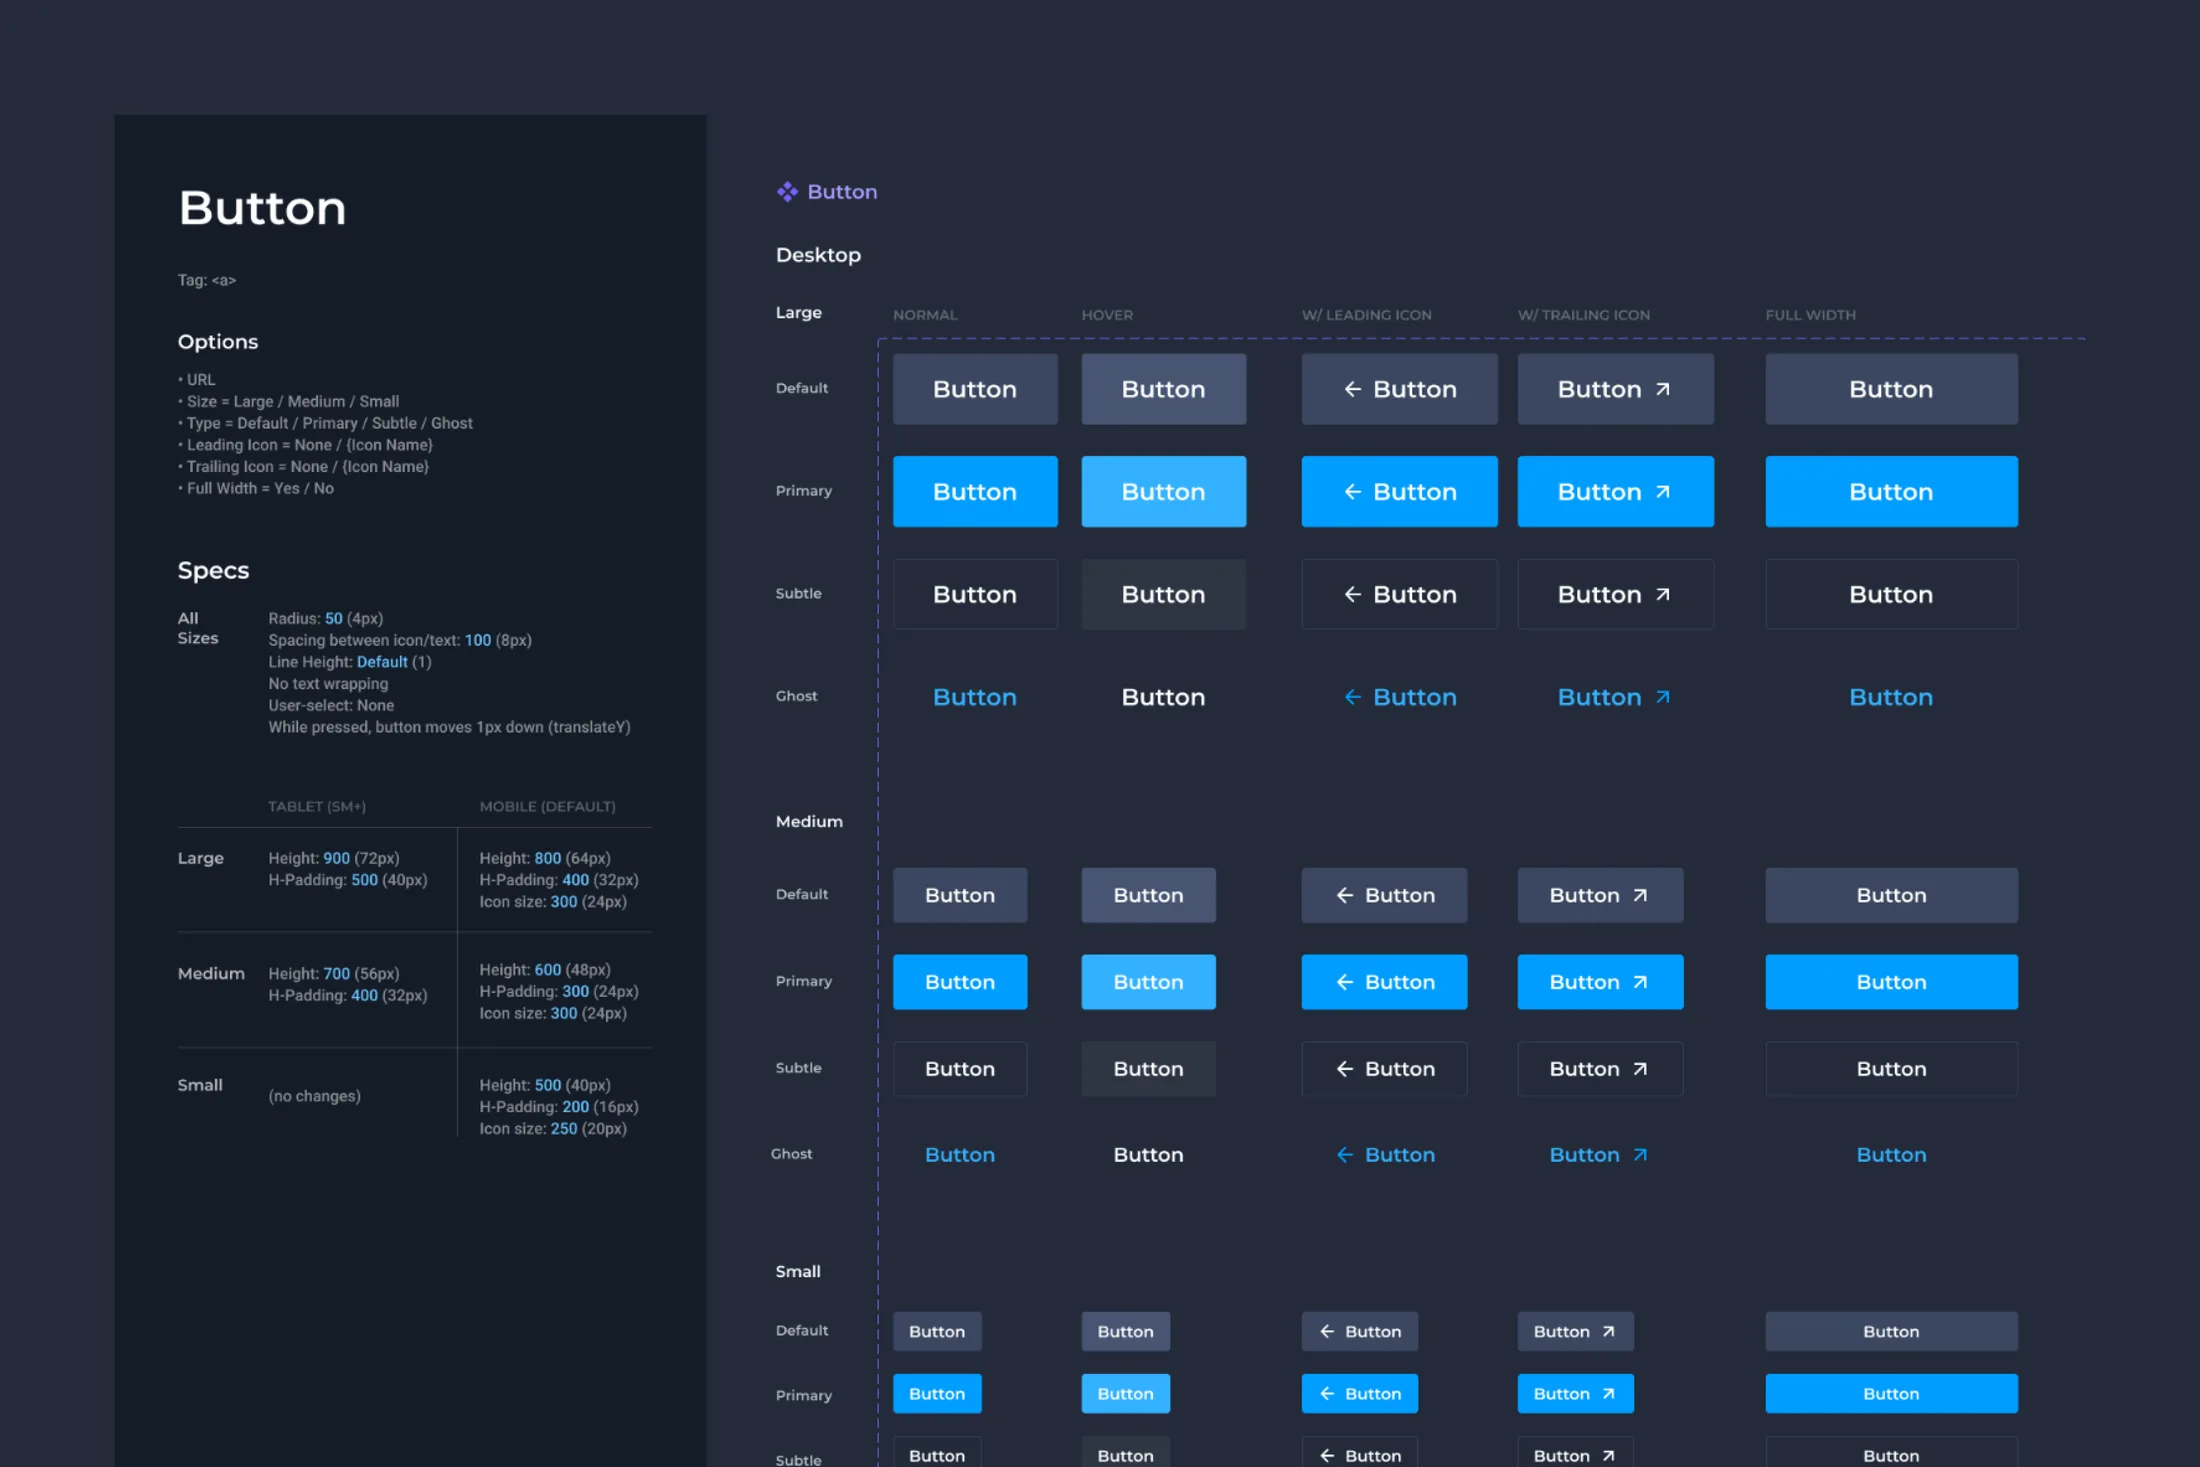The height and width of the screenshot is (1467, 2200).
Task: Click Large Subtle hover state button
Action: tap(1163, 594)
